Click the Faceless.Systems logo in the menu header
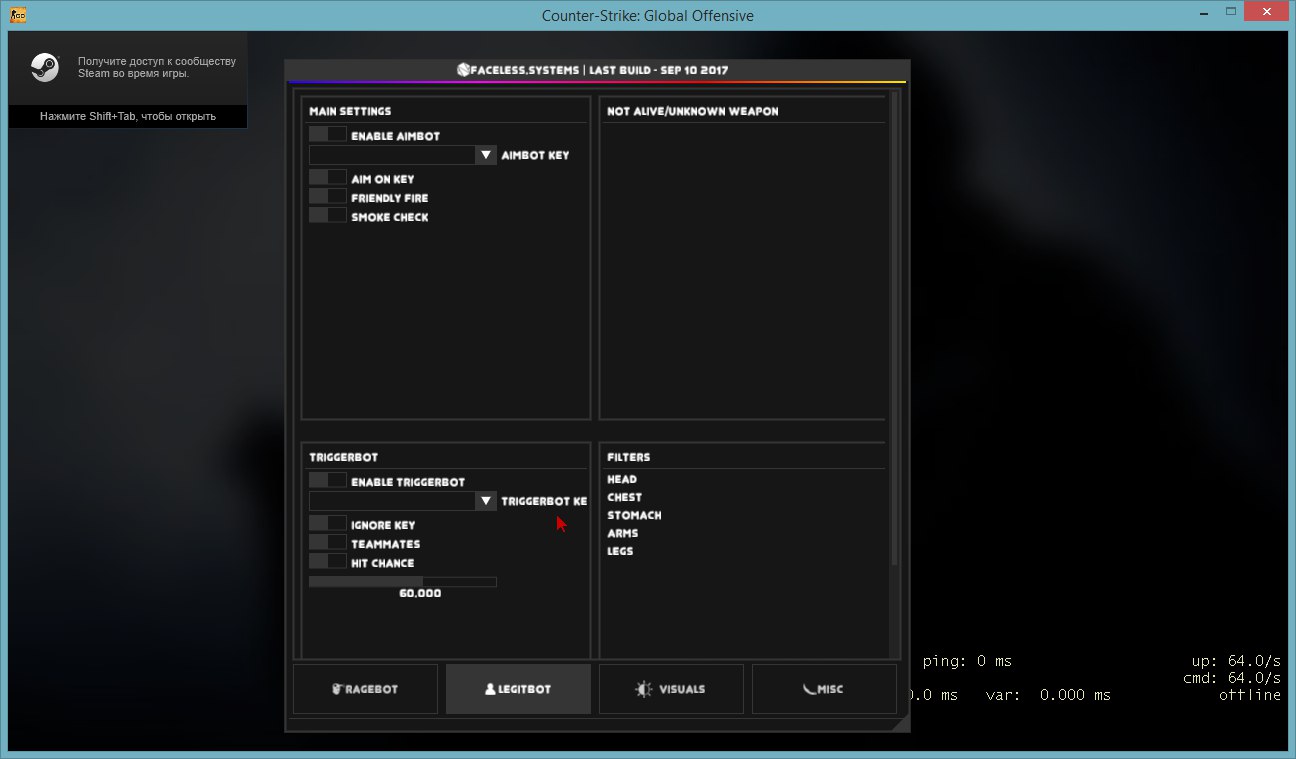Image resolution: width=1296 pixels, height=759 pixels. (463, 70)
